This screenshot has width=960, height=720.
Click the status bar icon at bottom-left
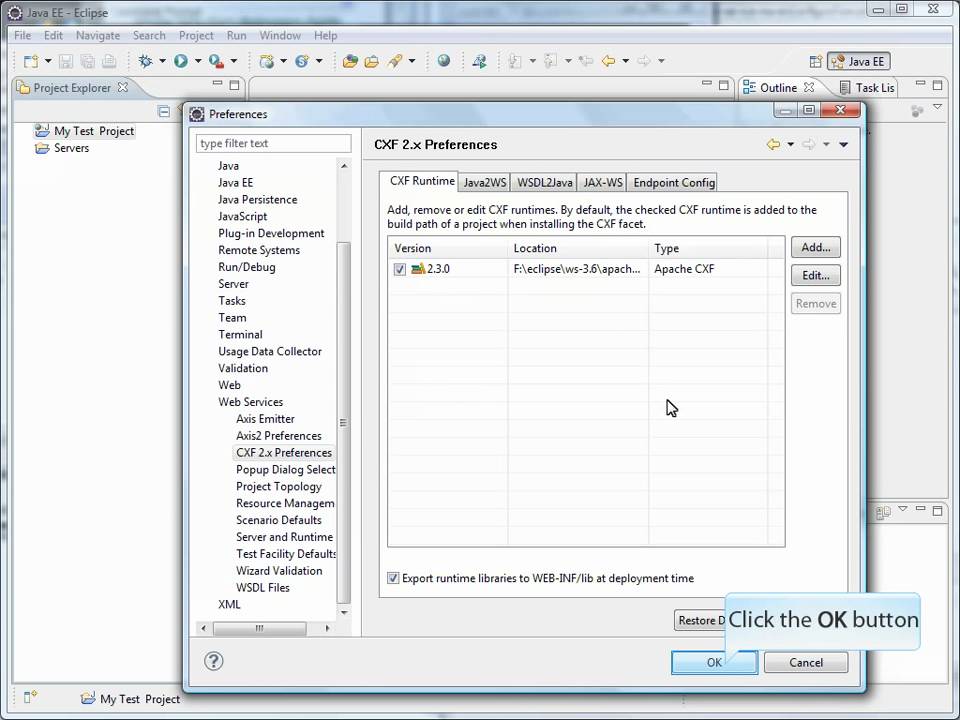pos(30,697)
